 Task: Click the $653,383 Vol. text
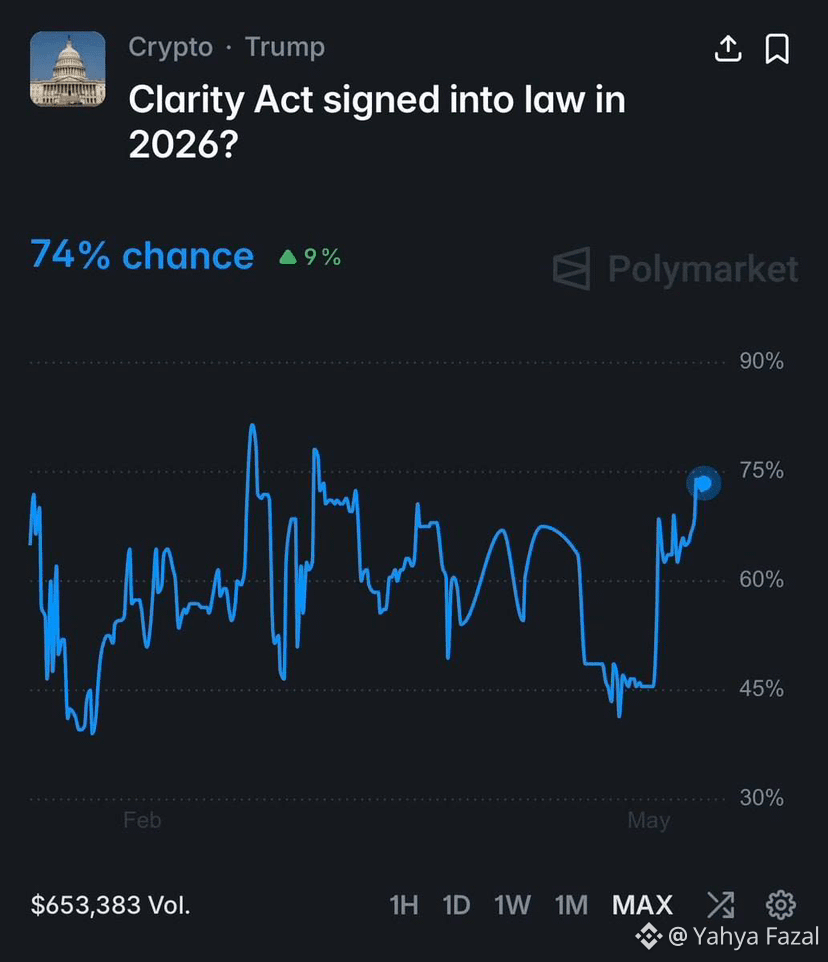(x=110, y=905)
